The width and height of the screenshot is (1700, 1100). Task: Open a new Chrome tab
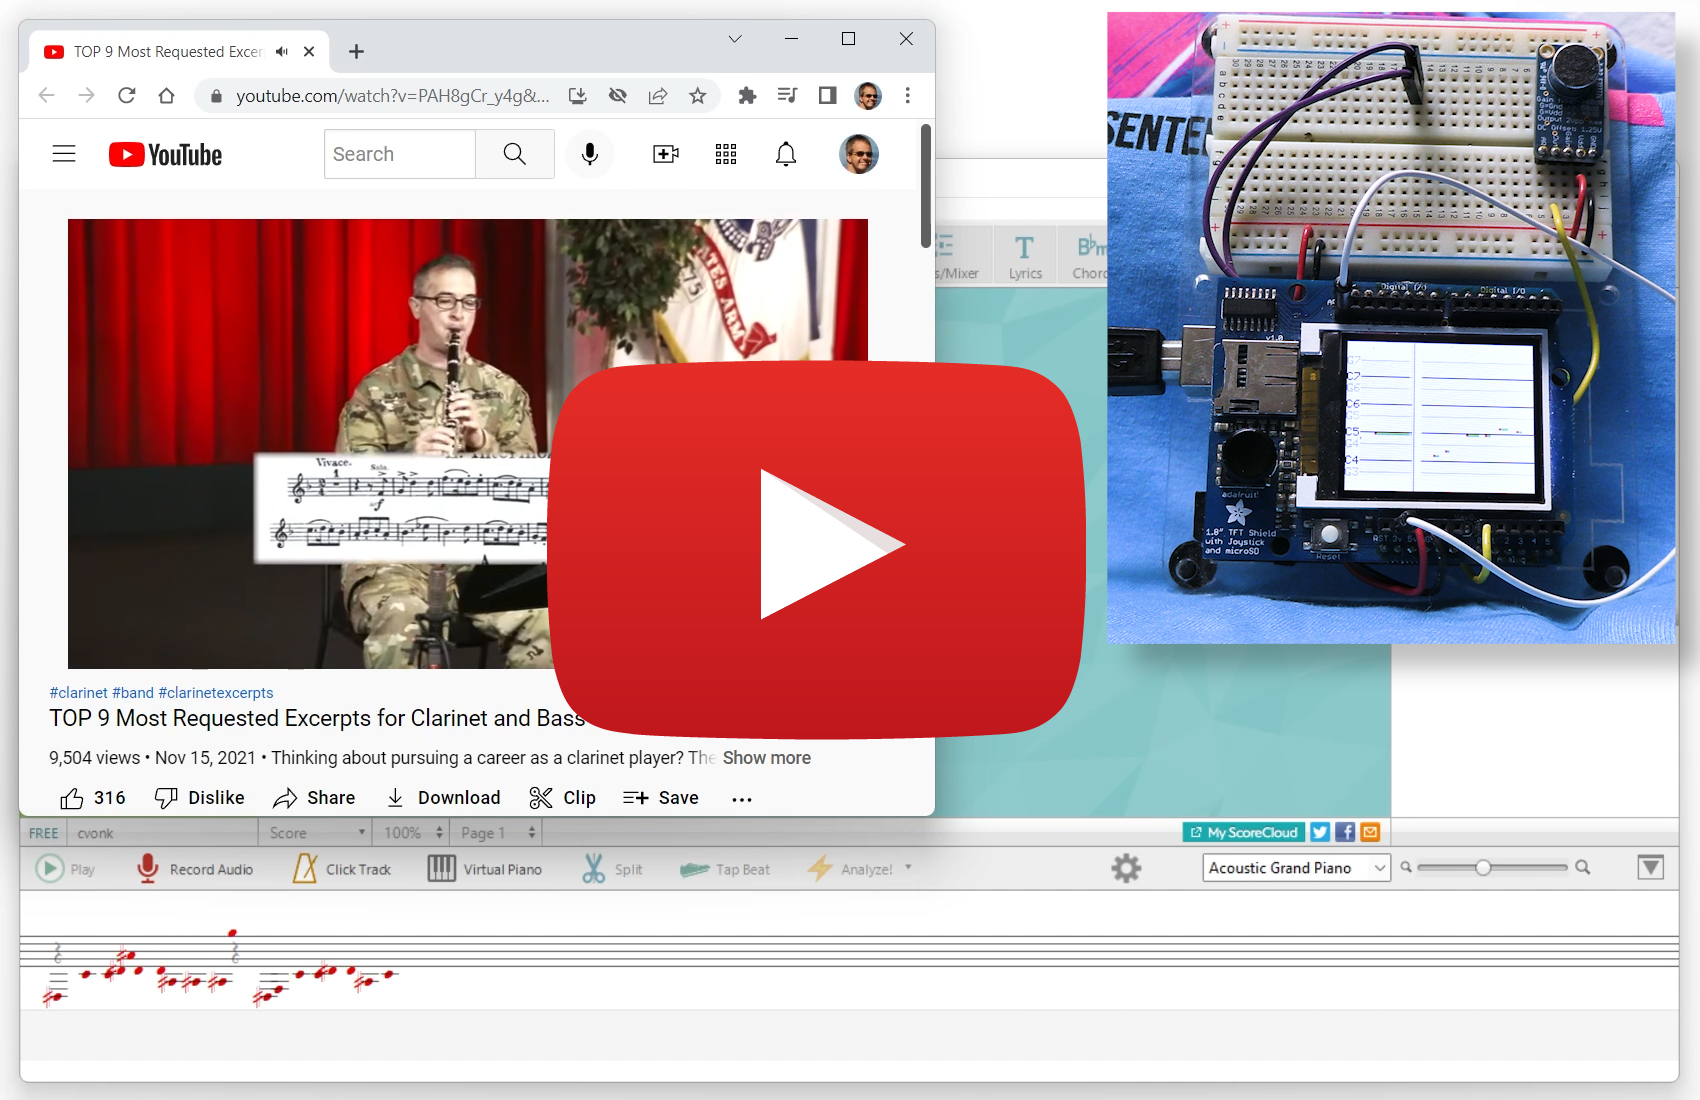coord(356,51)
